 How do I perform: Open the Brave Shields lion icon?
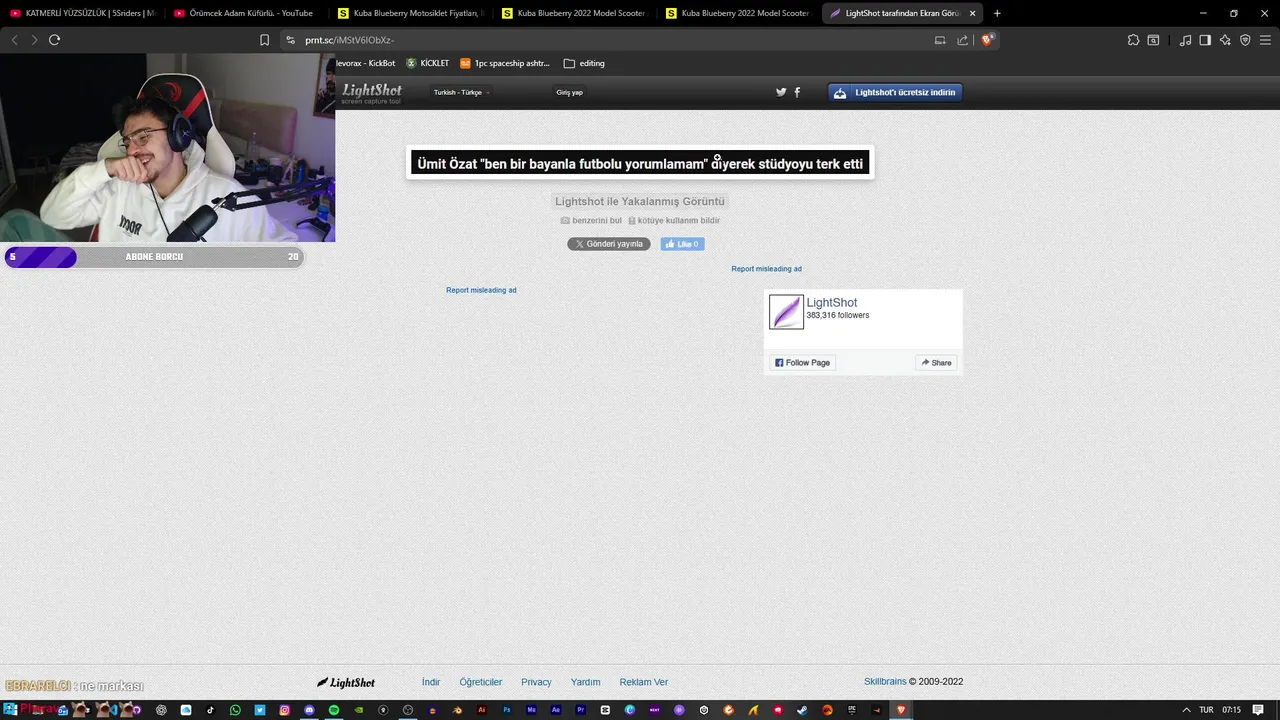point(987,40)
